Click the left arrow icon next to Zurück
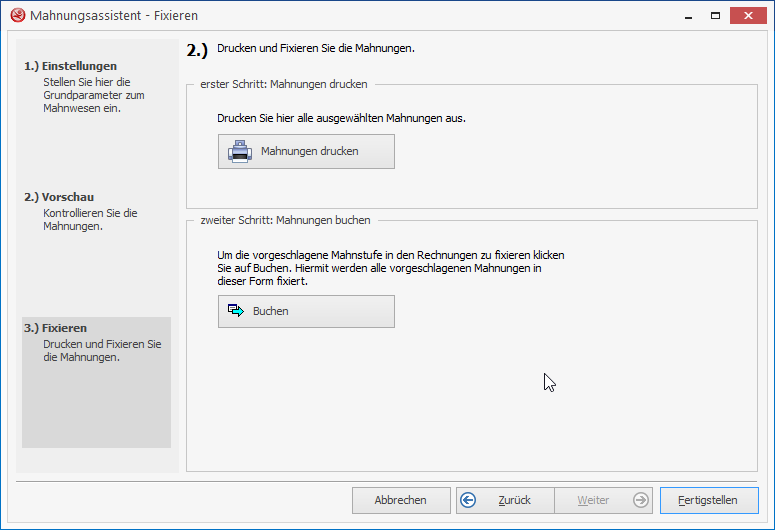The image size is (775, 530). click(x=468, y=500)
